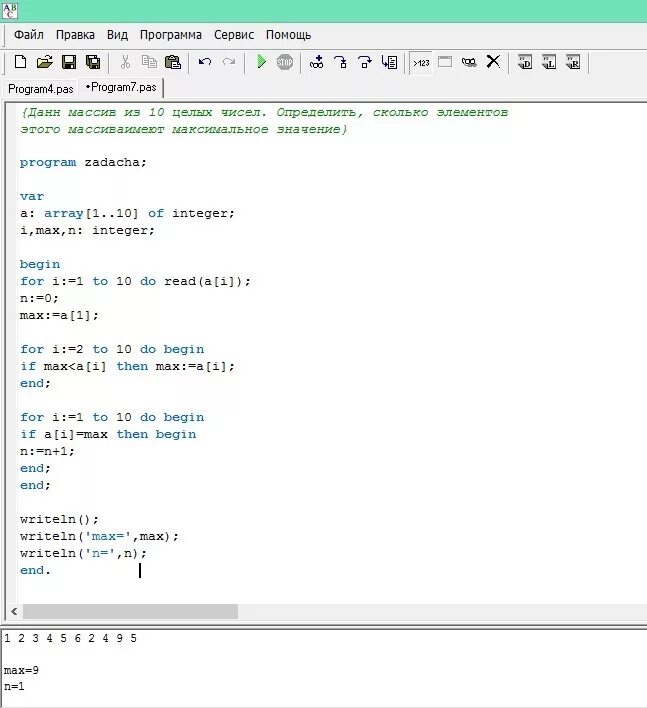
Task: Redo the edit with the grayed arrow
Action: (229, 62)
